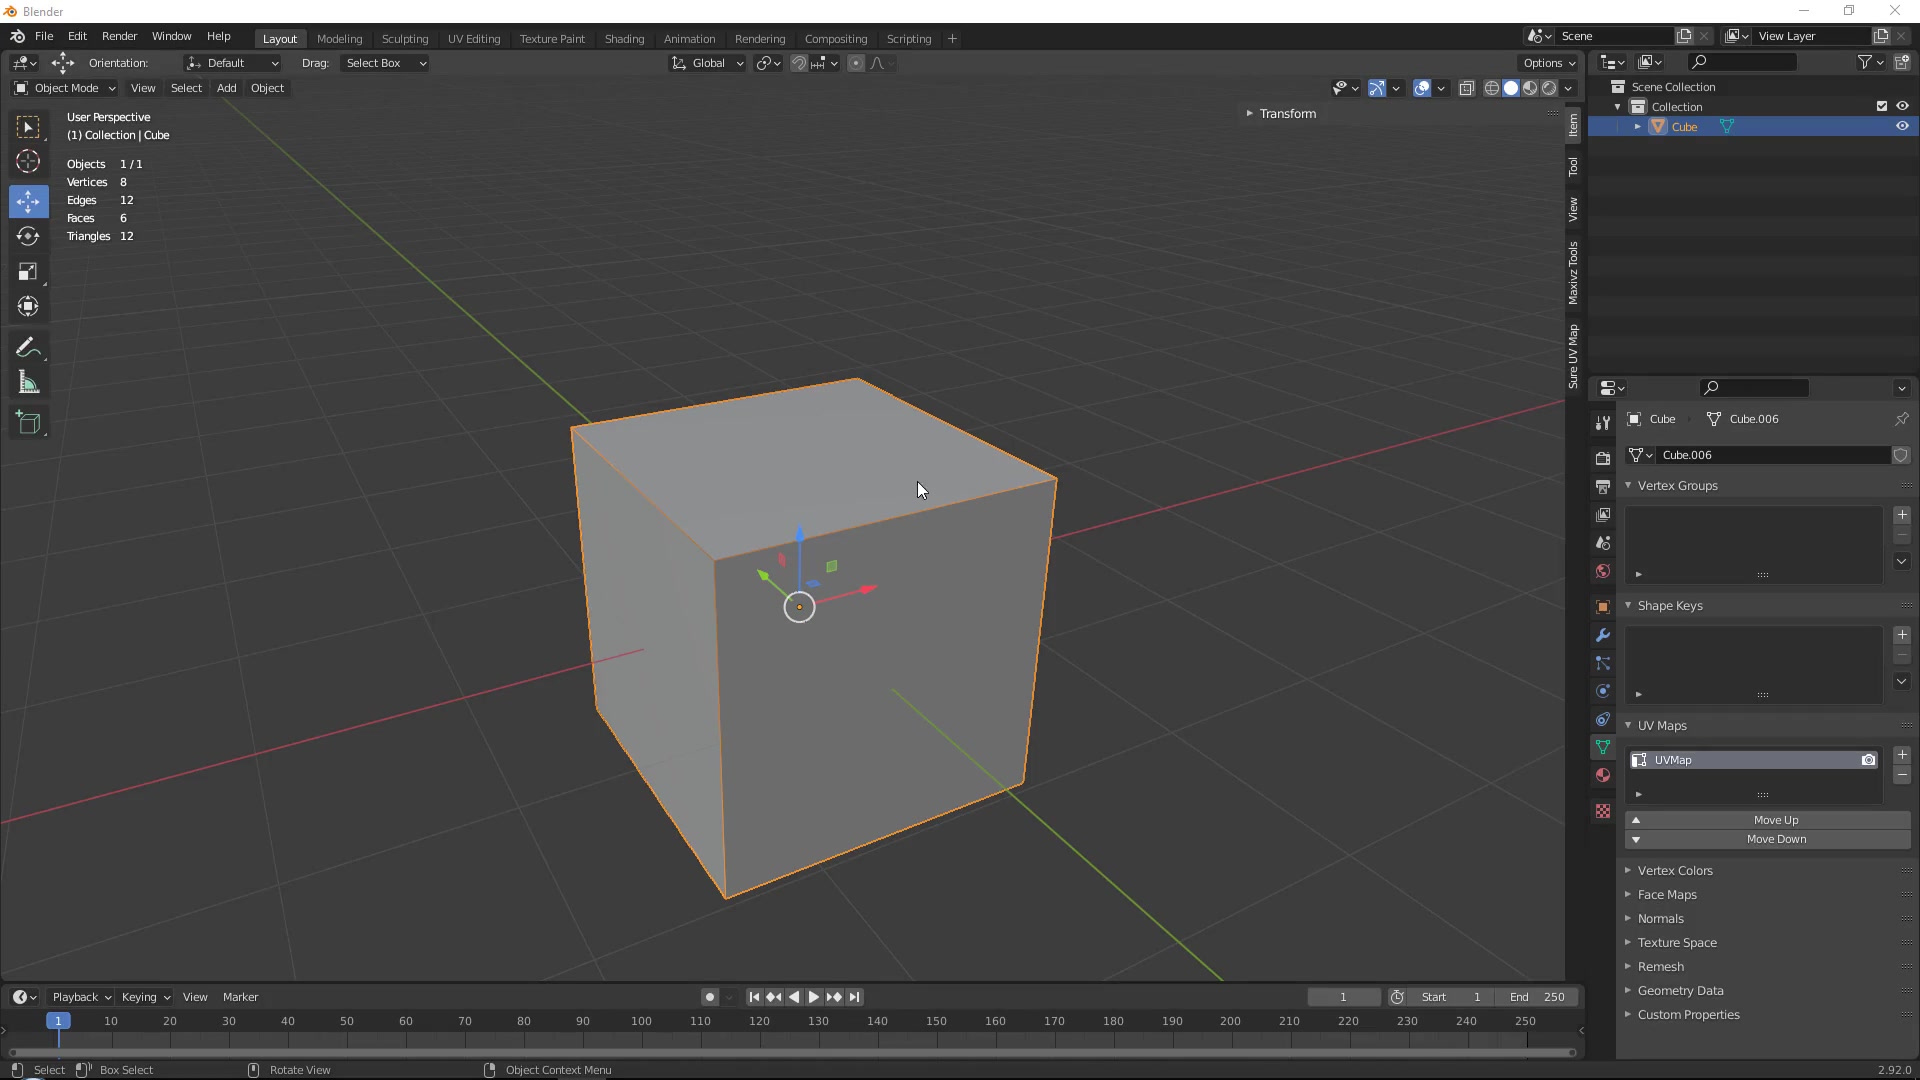The height and width of the screenshot is (1080, 1920).
Task: Open Object properties tab
Action: 1603,607
